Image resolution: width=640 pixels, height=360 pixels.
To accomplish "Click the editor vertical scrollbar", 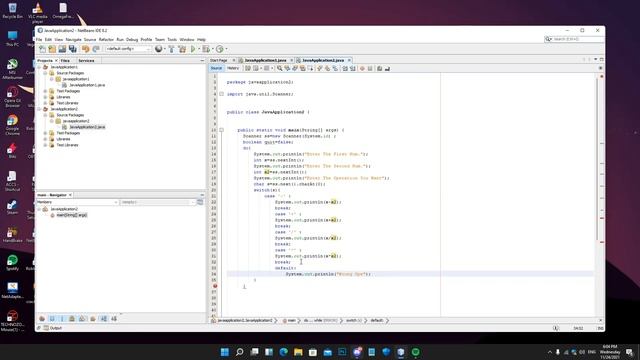I will pyautogui.click(x=597, y=159).
